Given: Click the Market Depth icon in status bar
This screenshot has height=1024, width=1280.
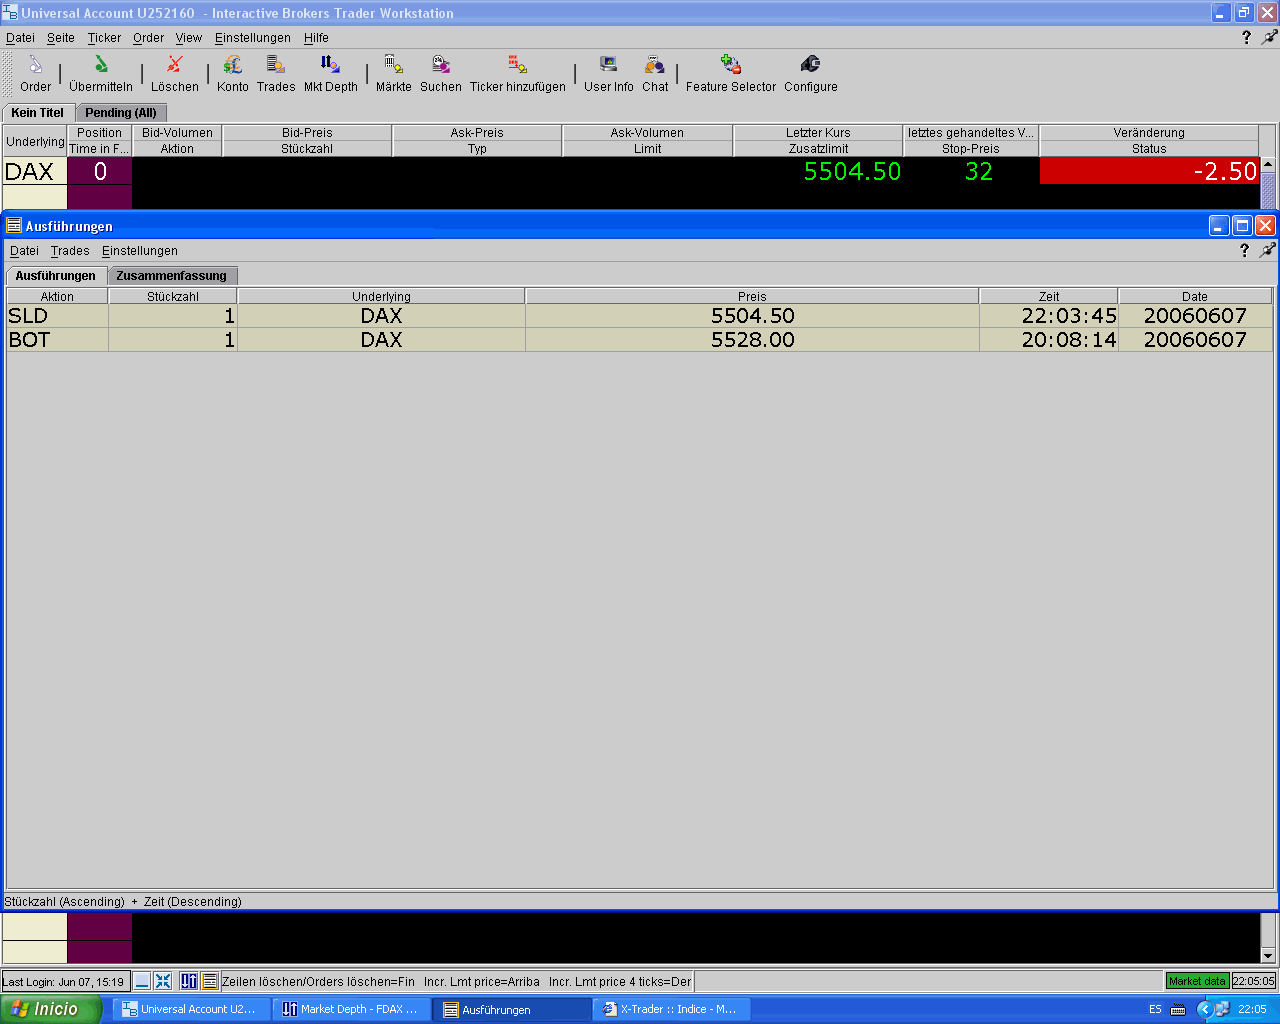Looking at the screenshot, I should click(189, 981).
